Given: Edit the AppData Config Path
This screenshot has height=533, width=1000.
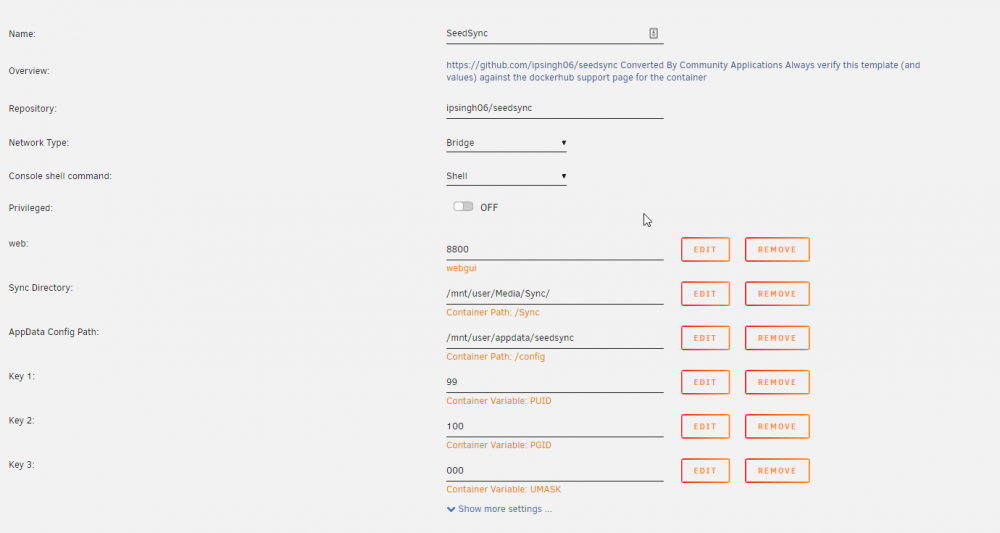Looking at the screenshot, I should 705,338.
